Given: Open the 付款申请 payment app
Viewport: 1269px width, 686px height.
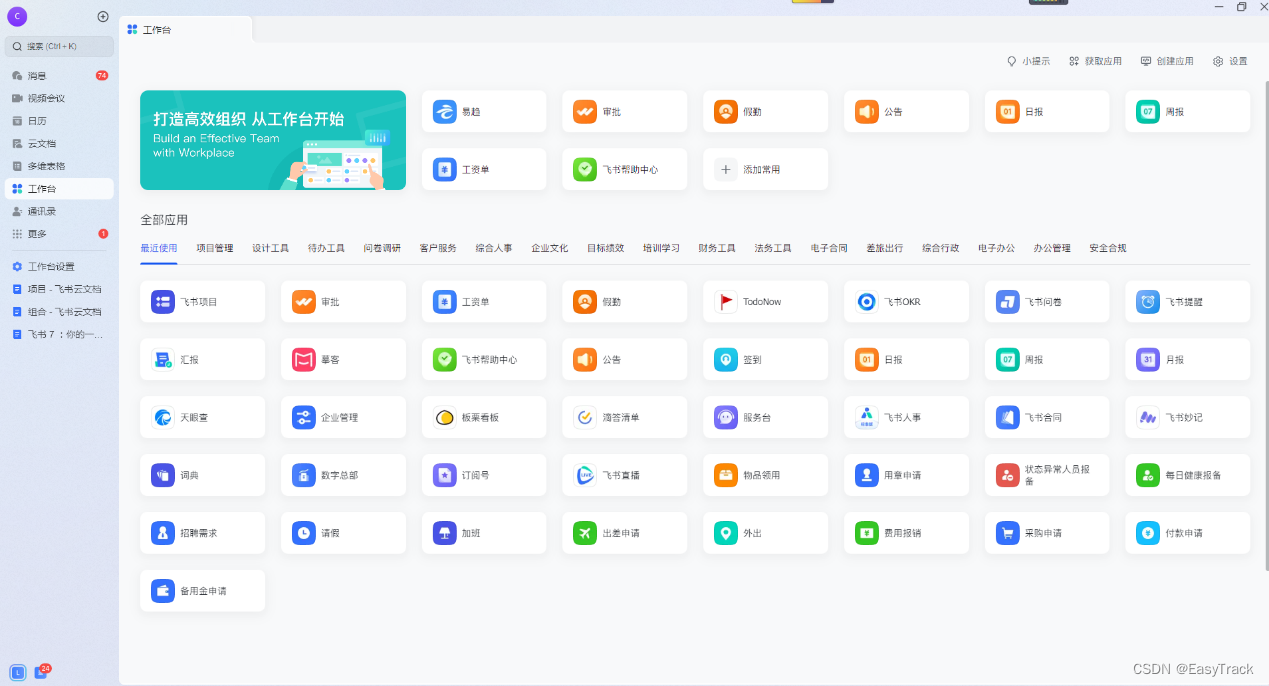Looking at the screenshot, I should pos(1187,533).
